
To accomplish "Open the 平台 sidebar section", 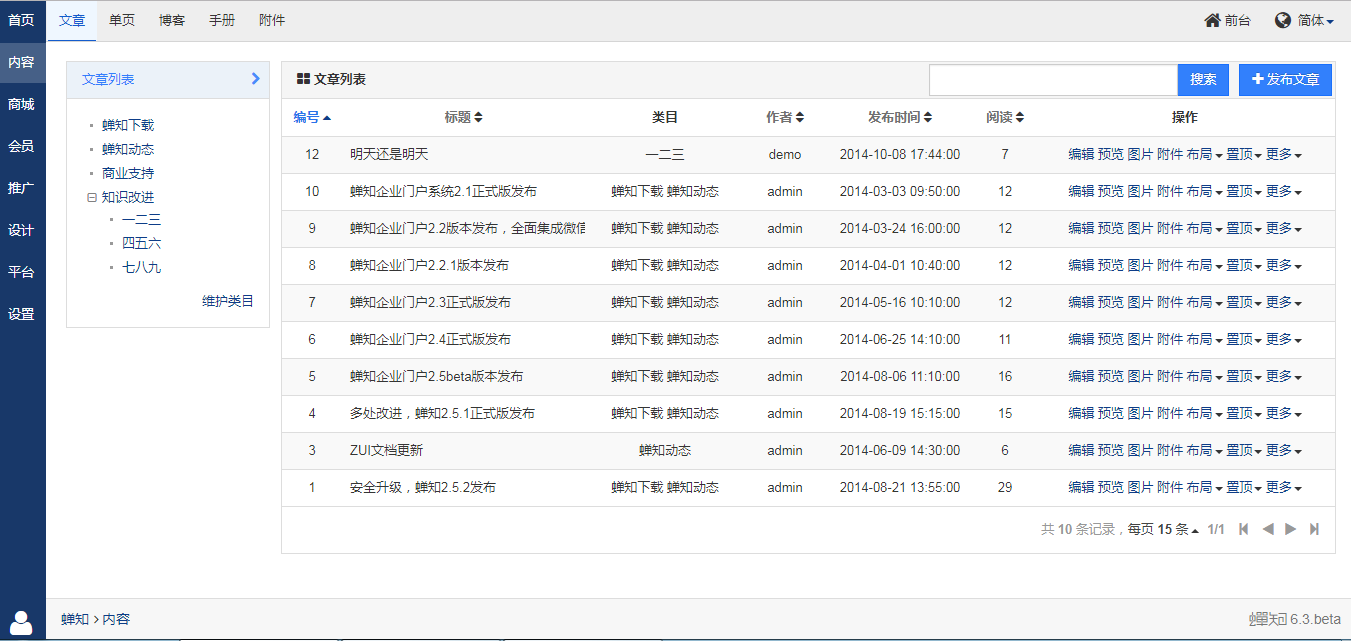I will (21, 271).
